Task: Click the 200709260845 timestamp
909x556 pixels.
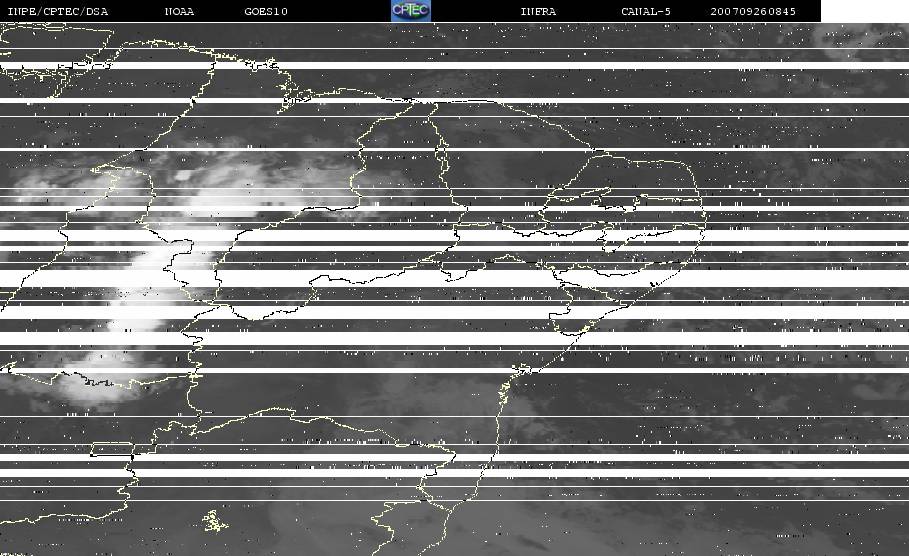Action: [x=753, y=12]
